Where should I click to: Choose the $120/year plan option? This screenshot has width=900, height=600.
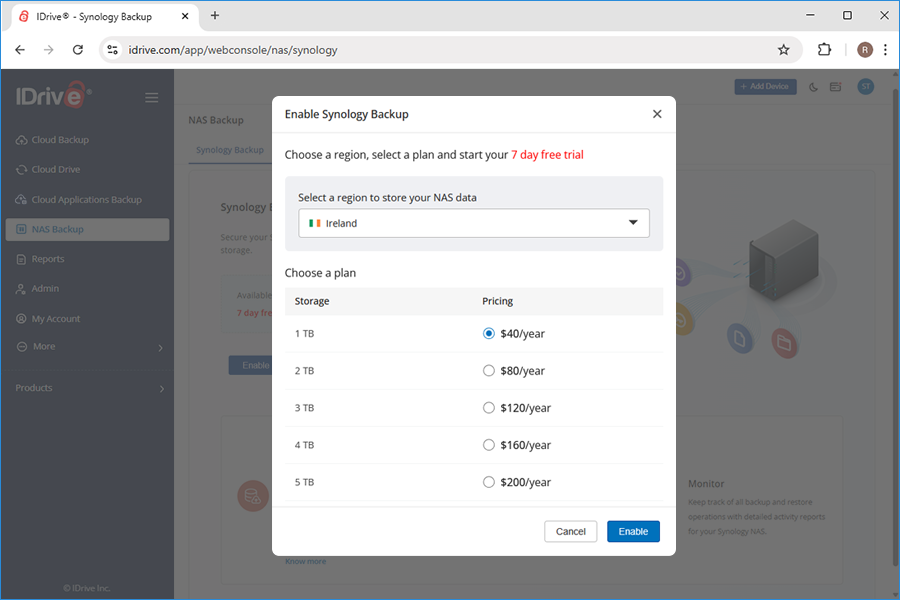tap(488, 408)
